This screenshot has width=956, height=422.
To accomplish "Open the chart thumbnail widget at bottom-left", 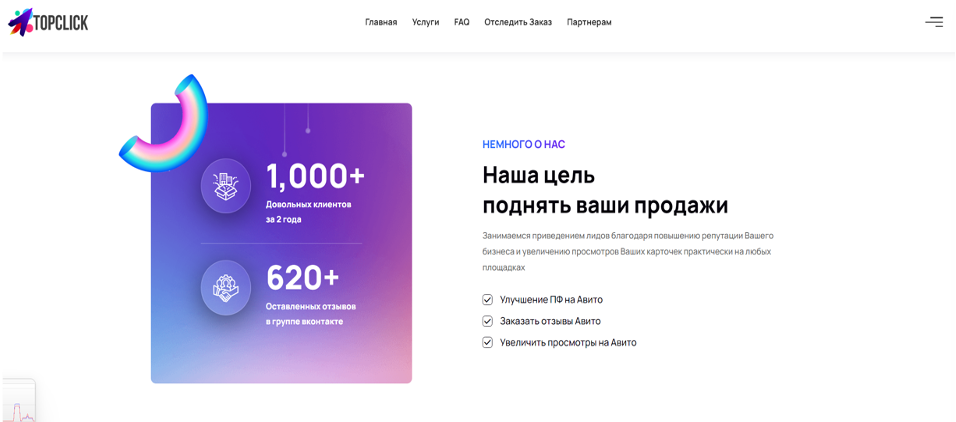I will [18, 401].
